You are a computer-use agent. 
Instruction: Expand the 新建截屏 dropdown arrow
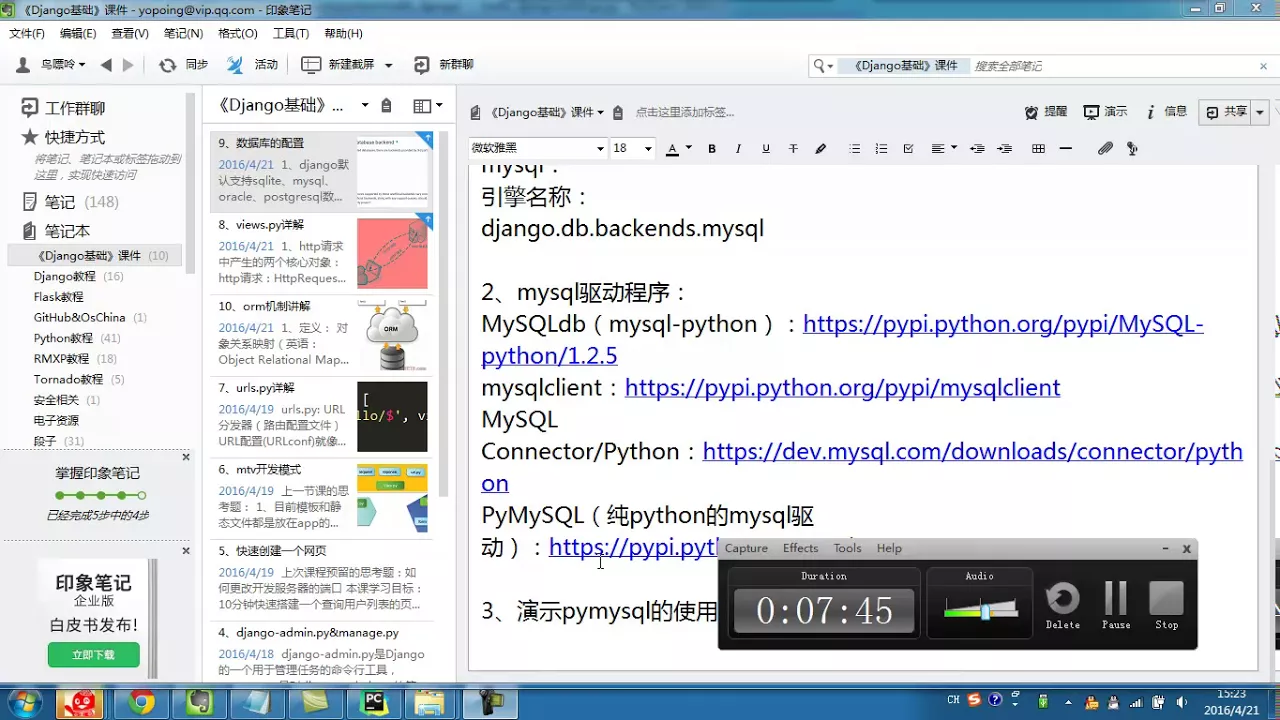pos(388,65)
